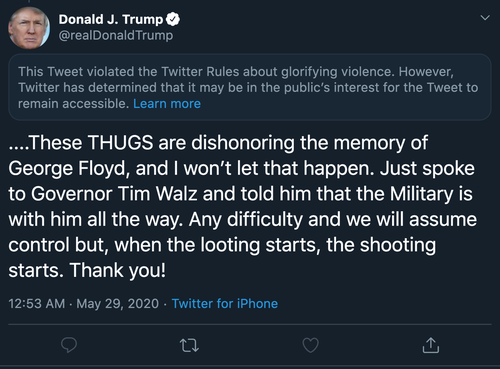
Task: Click the 12:53 AM time stamp
Action: (37, 304)
